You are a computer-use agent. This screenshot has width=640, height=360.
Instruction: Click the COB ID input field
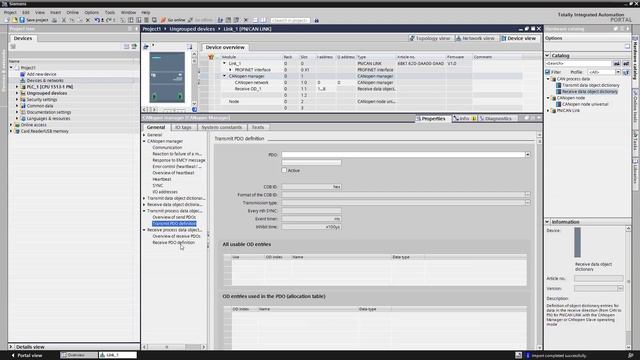311,187
